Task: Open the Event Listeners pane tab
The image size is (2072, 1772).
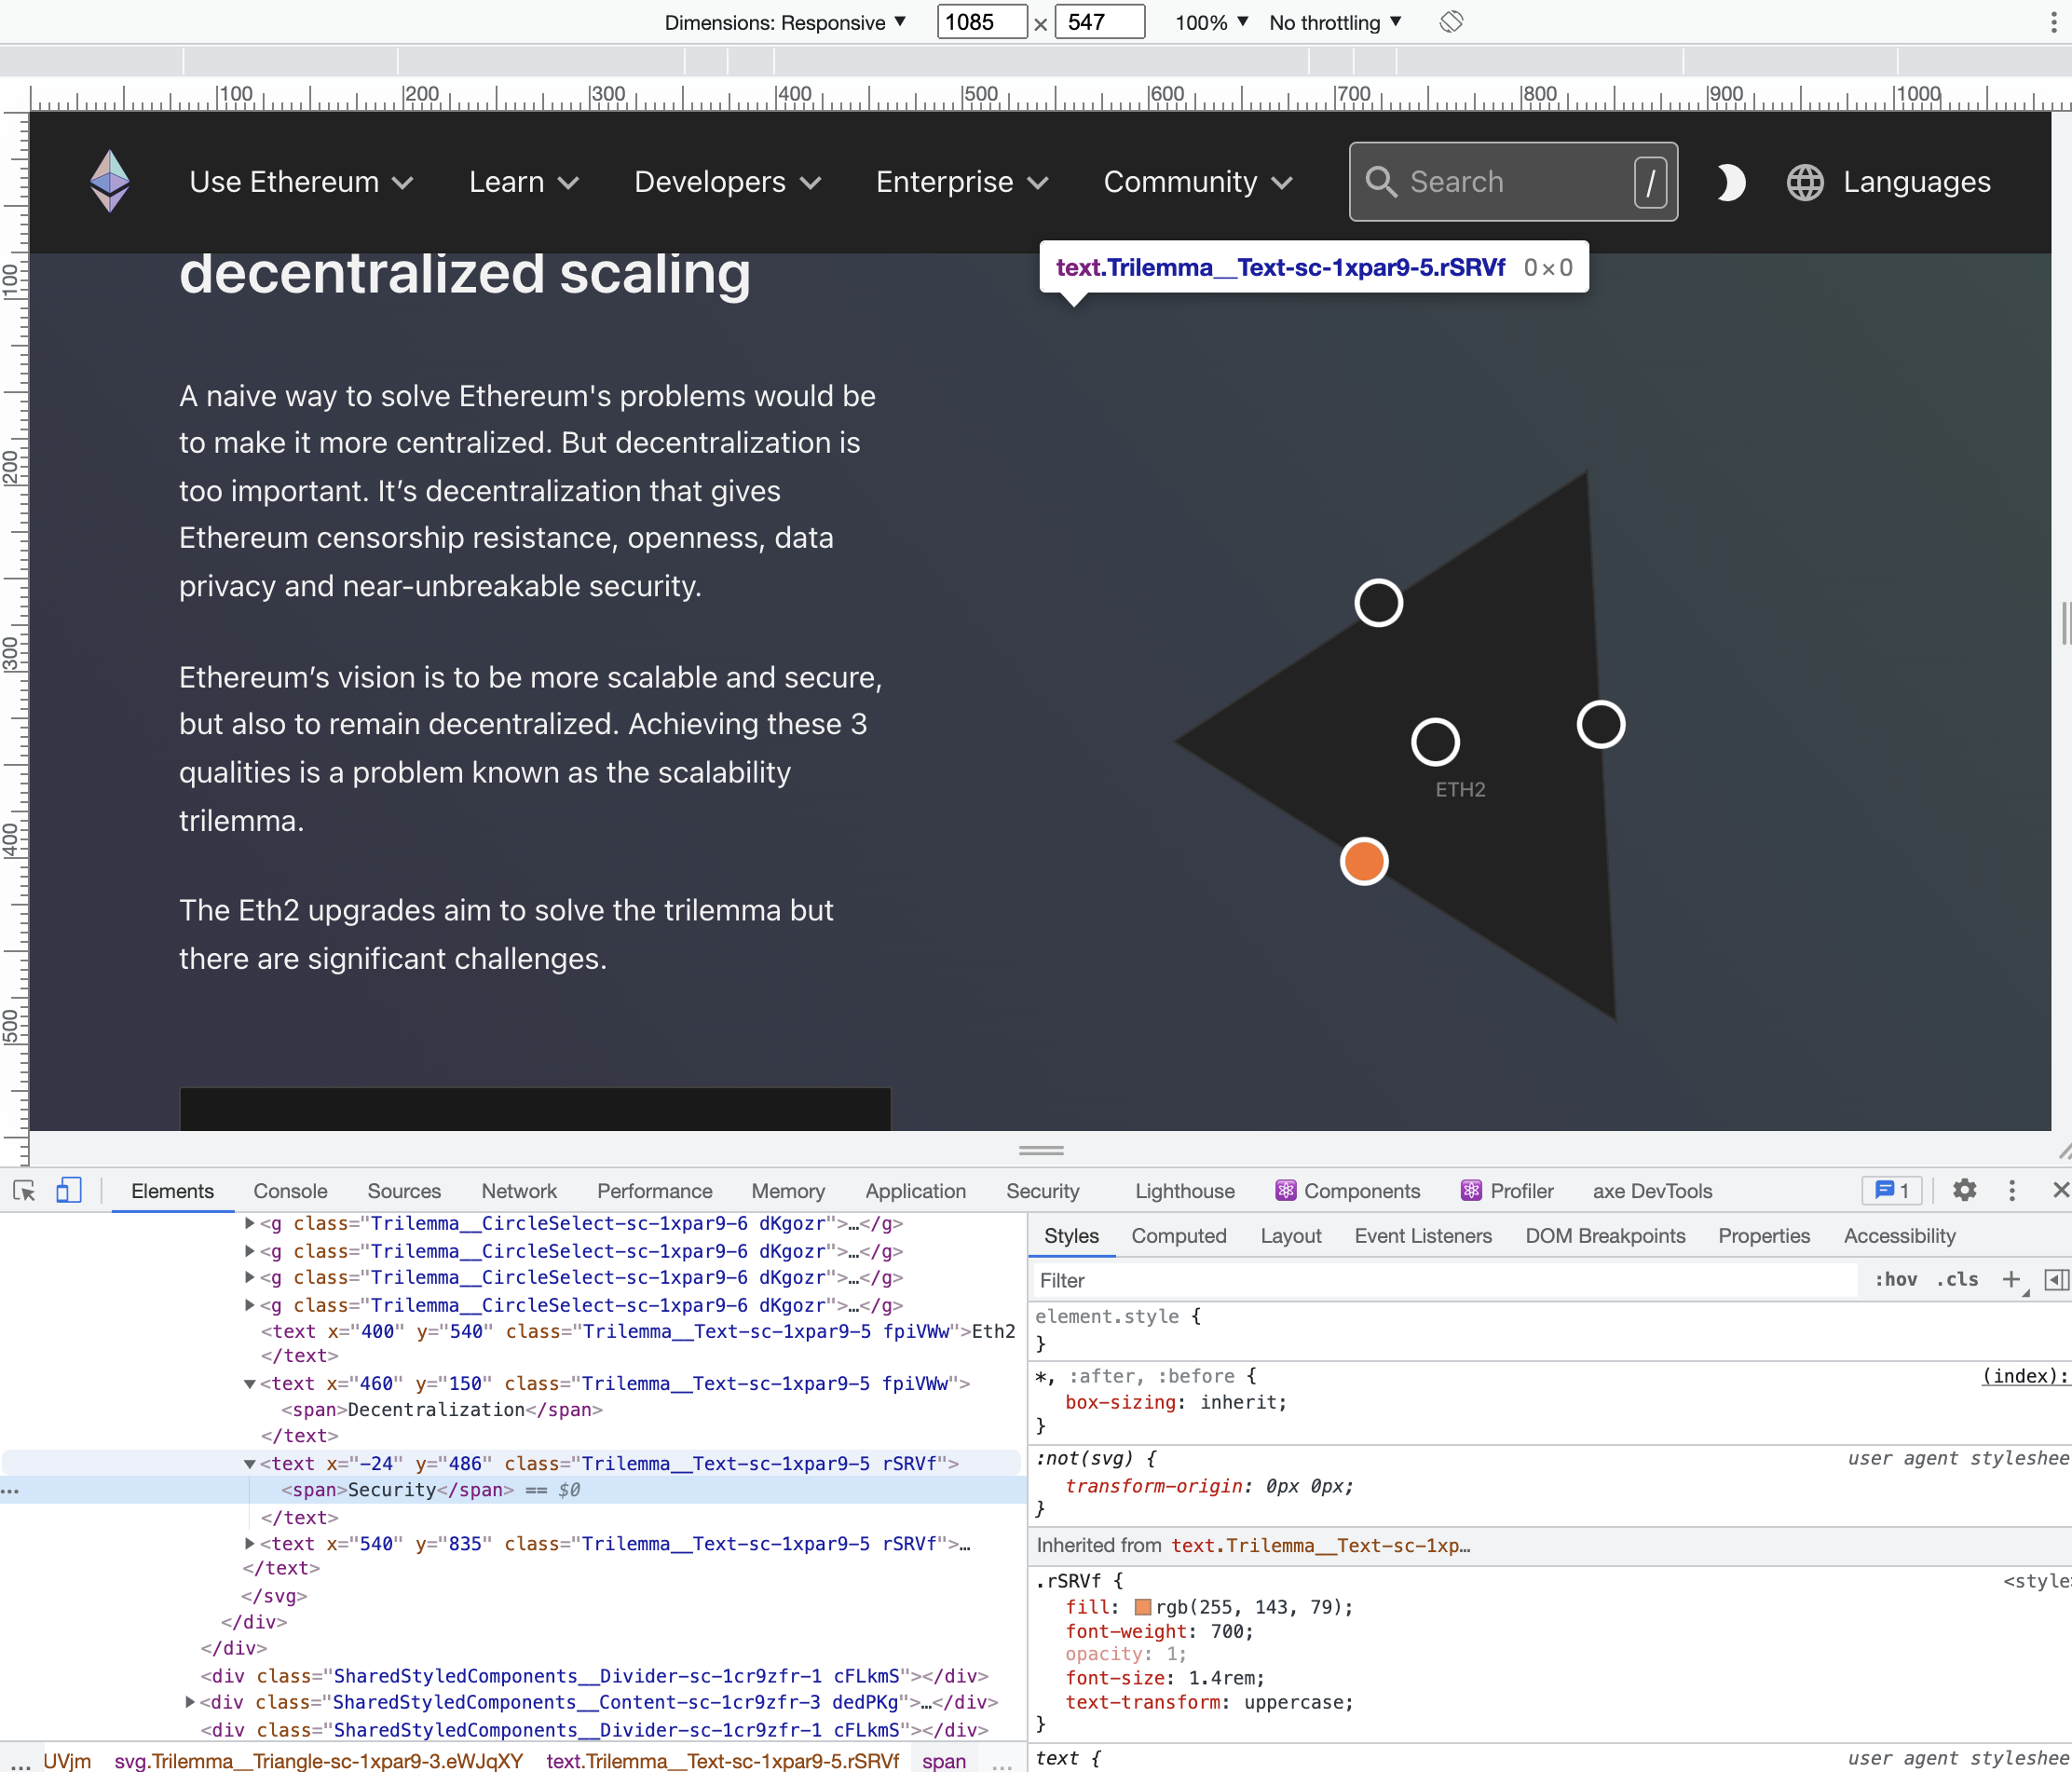Action: tap(1423, 1235)
